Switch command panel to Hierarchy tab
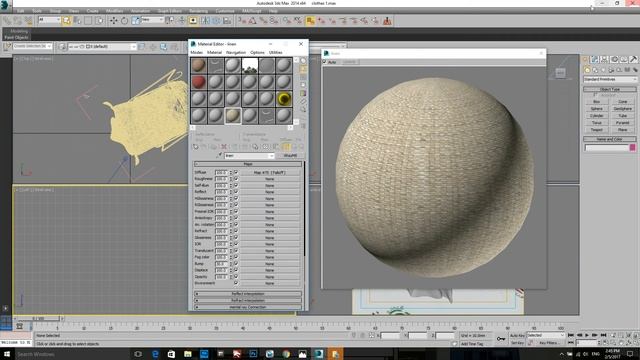The width and height of the screenshot is (640, 360). [x=604, y=60]
